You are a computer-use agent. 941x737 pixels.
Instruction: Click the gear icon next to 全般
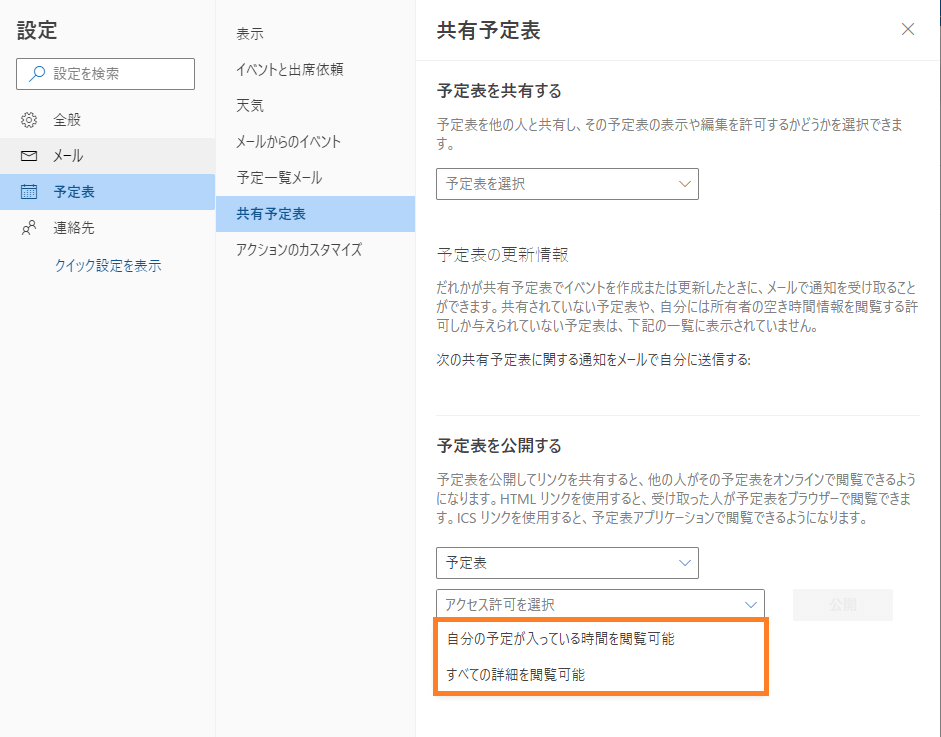[x=29, y=120]
